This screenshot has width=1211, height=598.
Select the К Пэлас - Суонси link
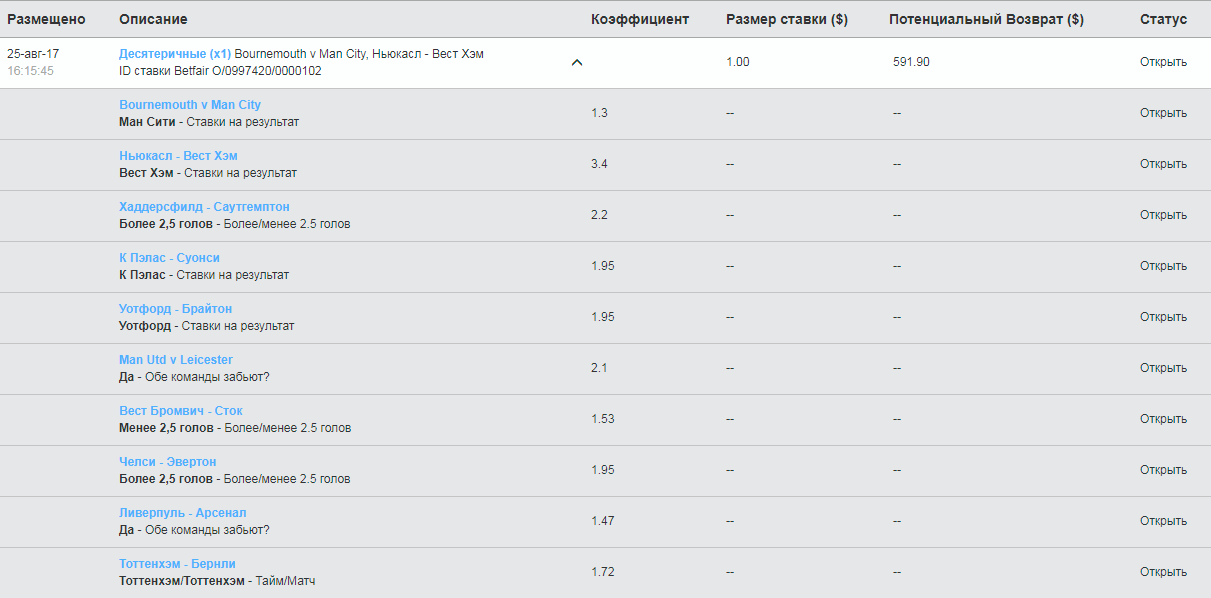click(169, 258)
